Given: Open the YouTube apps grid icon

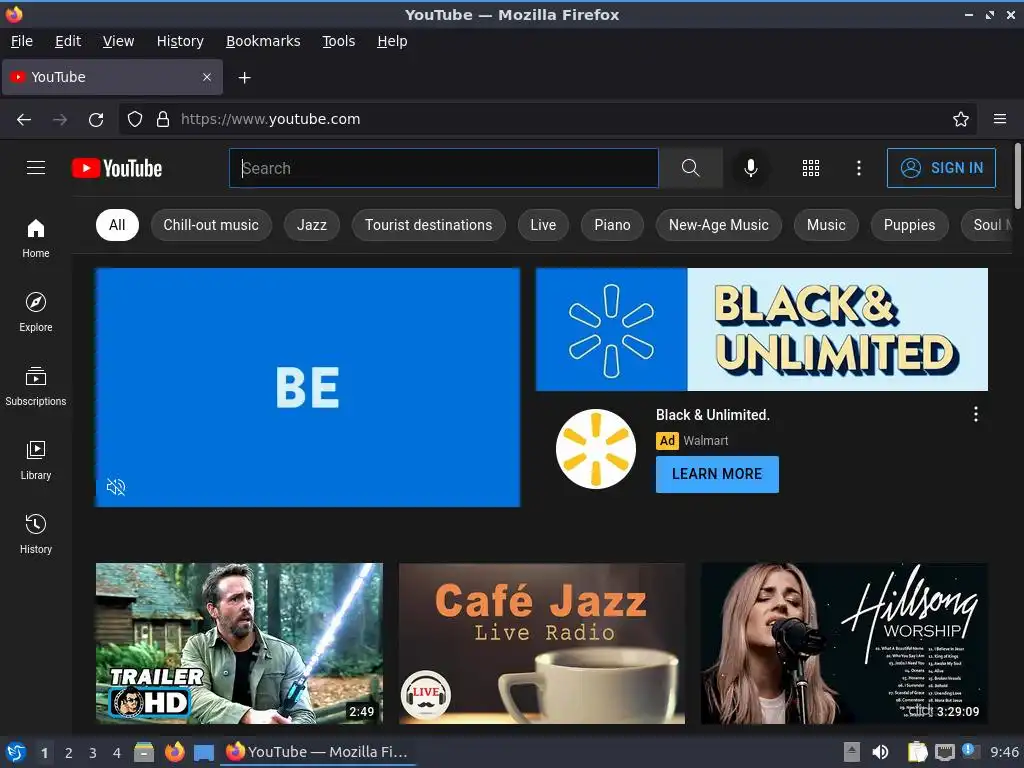Looking at the screenshot, I should click(810, 168).
